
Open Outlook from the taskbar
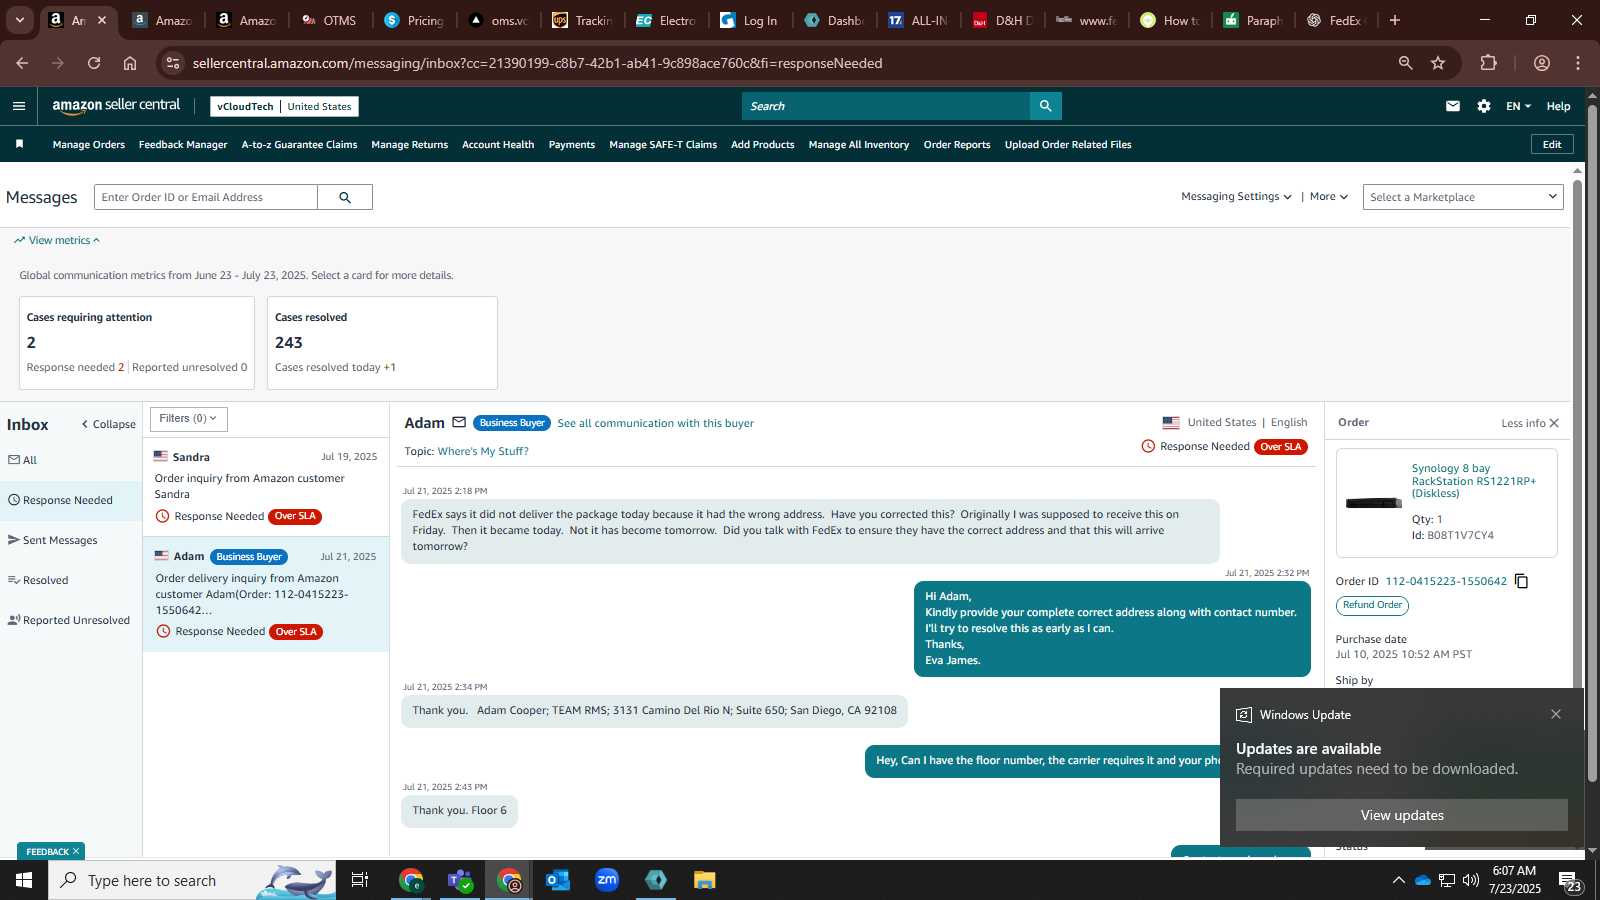pos(558,880)
